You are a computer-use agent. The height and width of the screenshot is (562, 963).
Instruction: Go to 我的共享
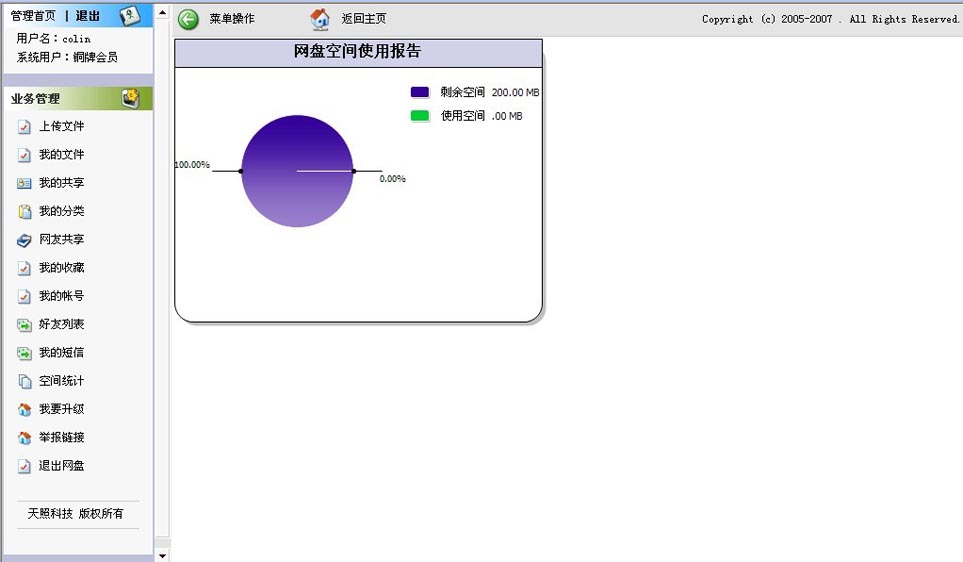(x=61, y=182)
